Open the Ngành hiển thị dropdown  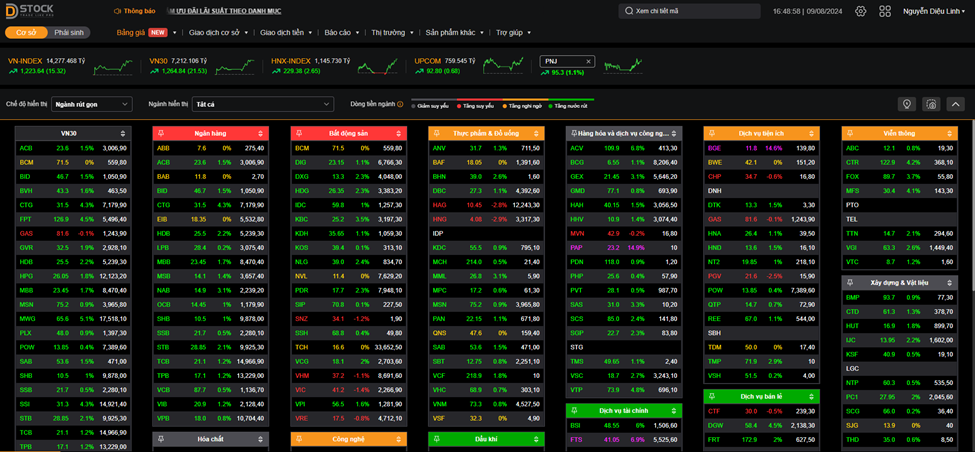263,104
